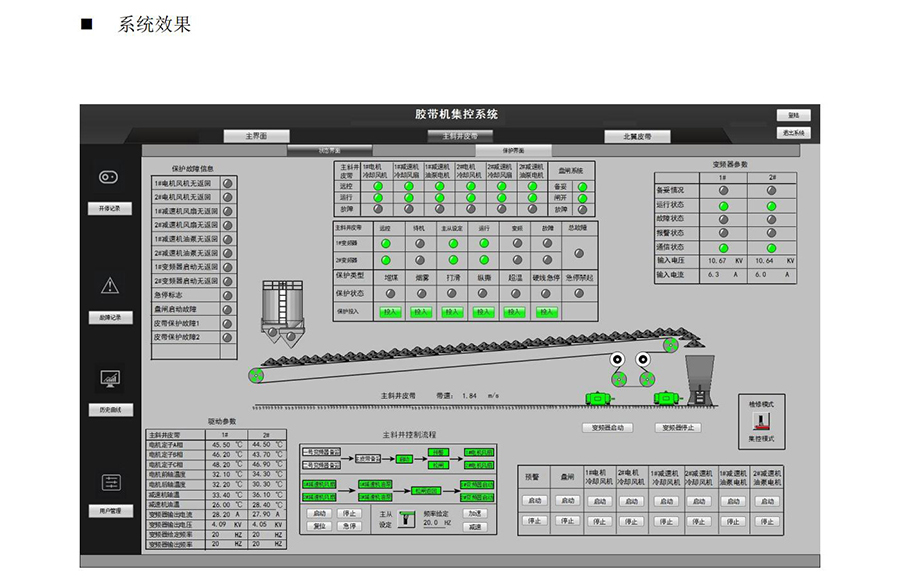Click indicator lamp for 急停标志 fault row
900x578 pixels.
[x=227, y=295]
